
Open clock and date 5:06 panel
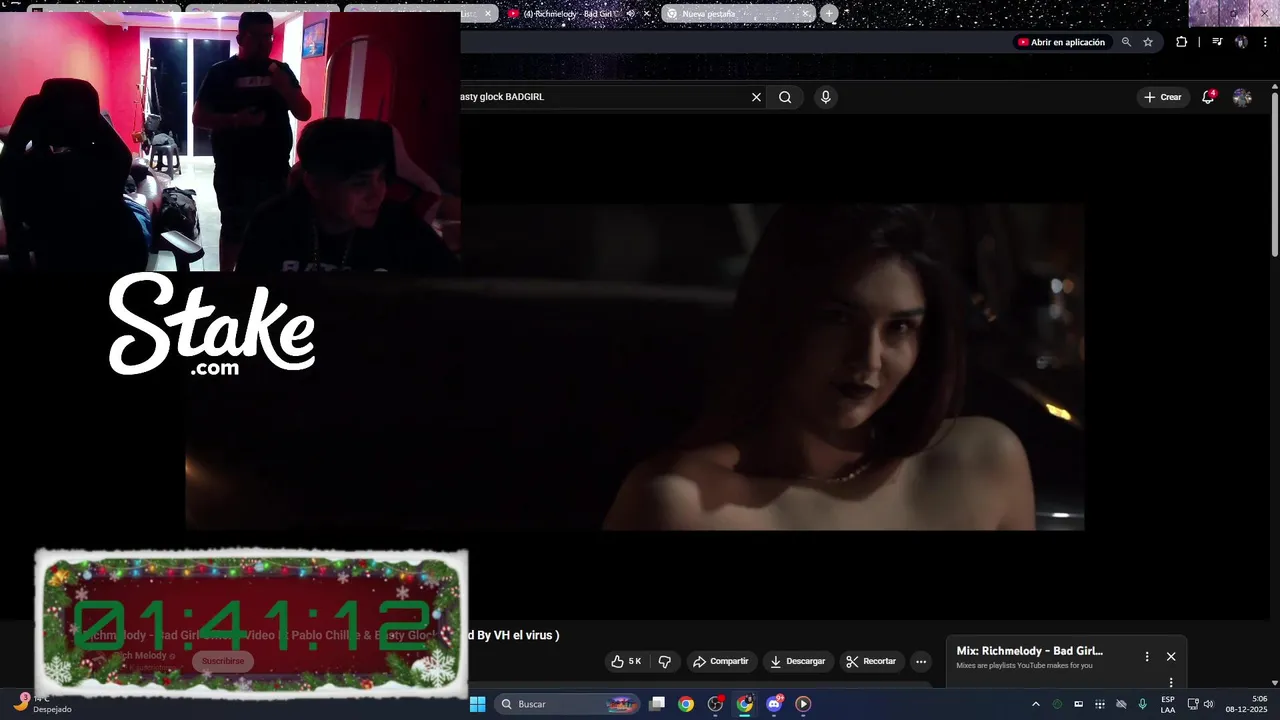point(1247,704)
